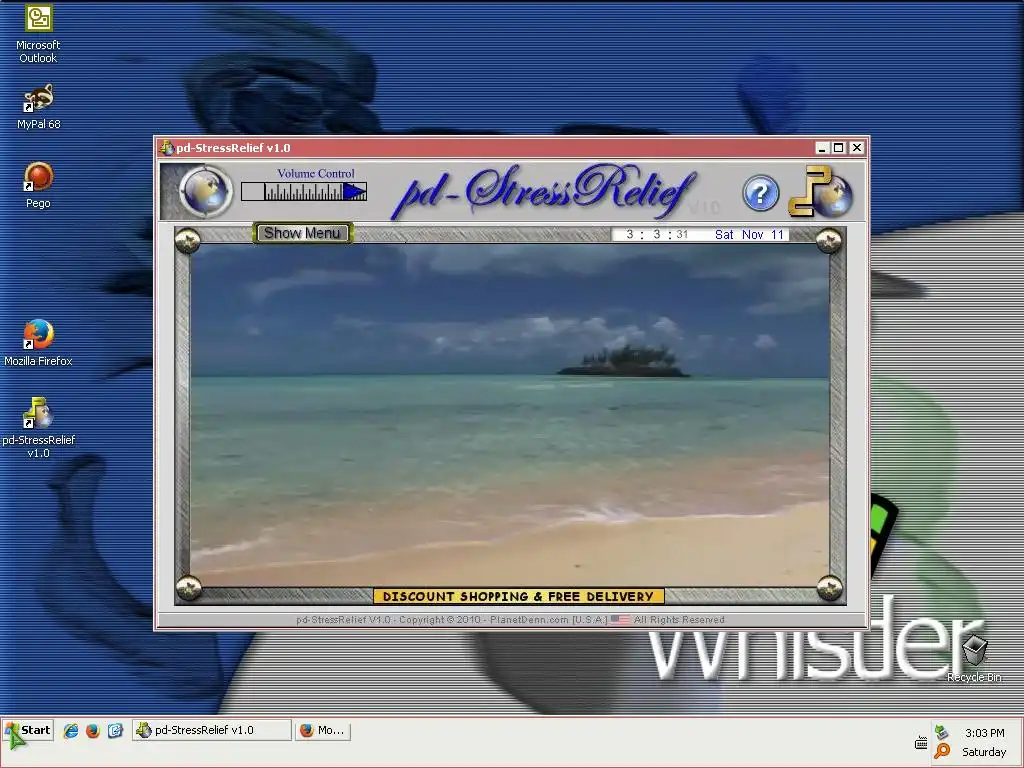
Task: Maximize the pd-StressRelief window
Action: click(839, 148)
